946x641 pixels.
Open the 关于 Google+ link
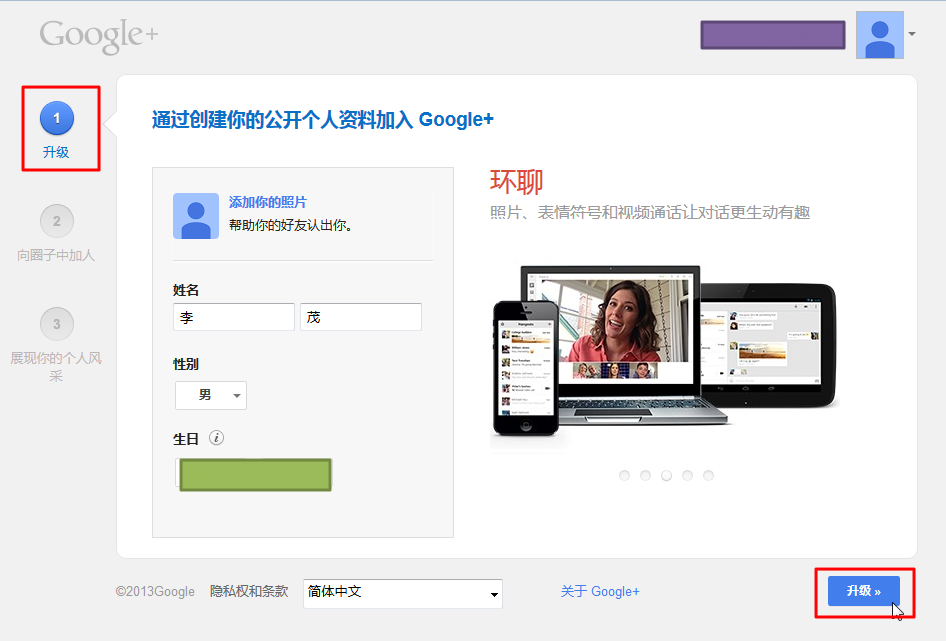[x=600, y=592]
